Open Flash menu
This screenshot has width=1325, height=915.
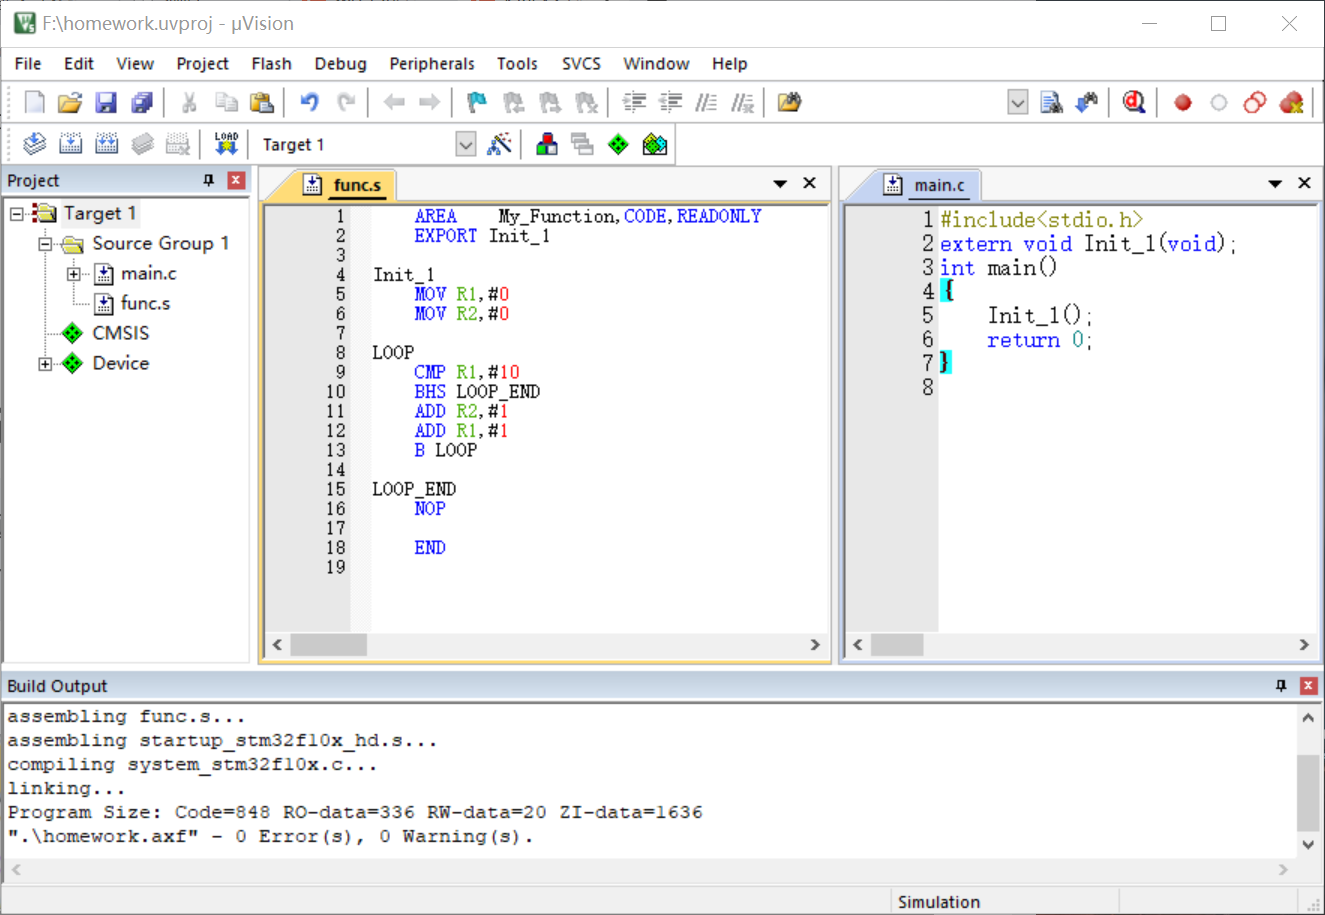(271, 63)
